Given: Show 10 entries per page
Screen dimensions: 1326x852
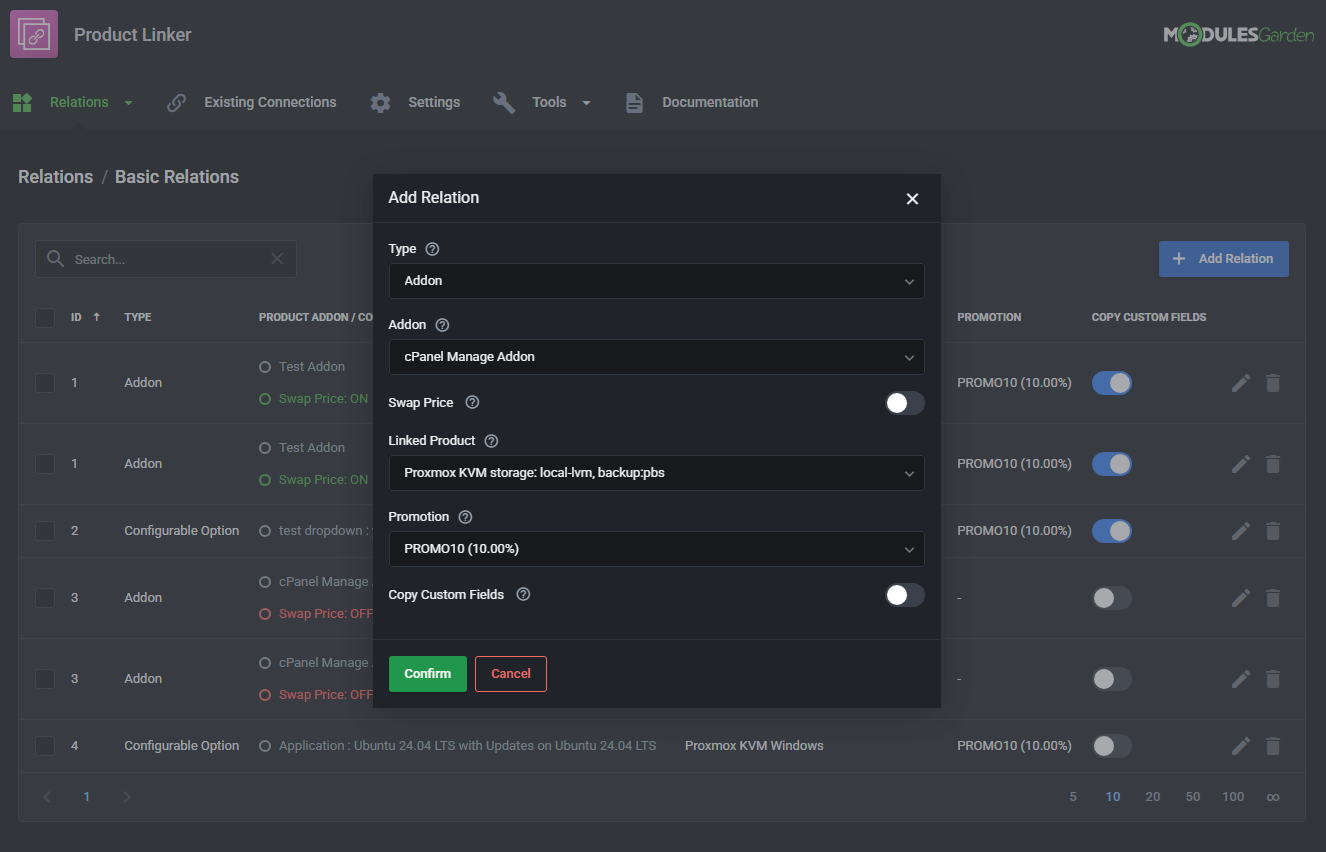Looking at the screenshot, I should pyautogui.click(x=1113, y=797).
